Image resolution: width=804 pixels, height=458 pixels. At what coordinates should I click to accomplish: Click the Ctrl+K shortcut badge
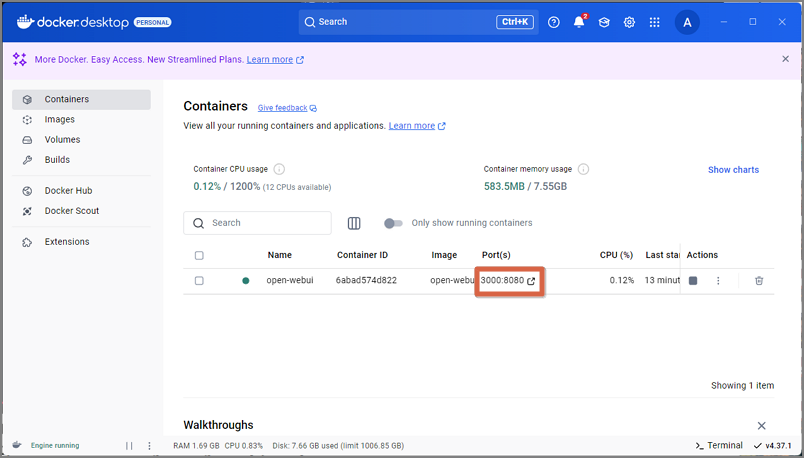[515, 22]
